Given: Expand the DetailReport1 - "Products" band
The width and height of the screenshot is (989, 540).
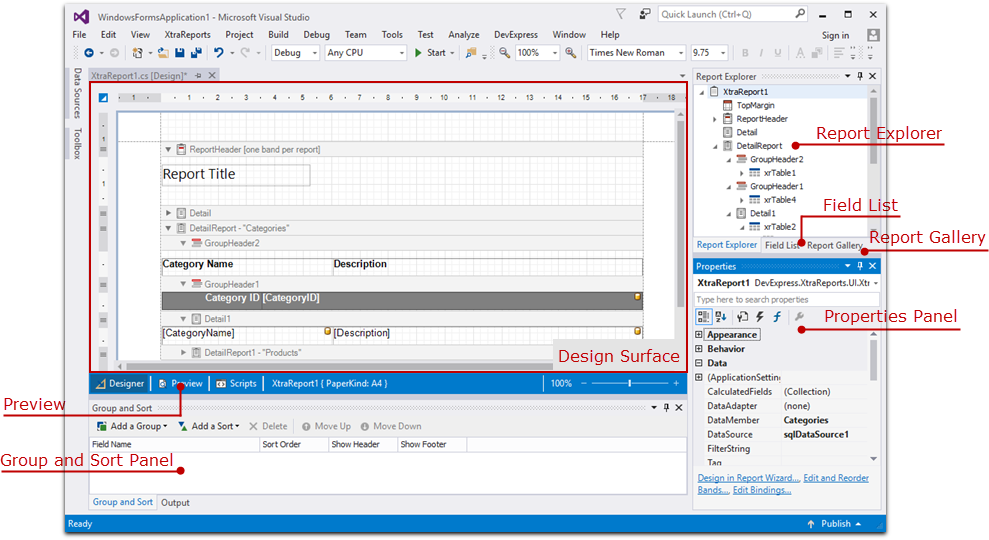Looking at the screenshot, I should [184, 353].
